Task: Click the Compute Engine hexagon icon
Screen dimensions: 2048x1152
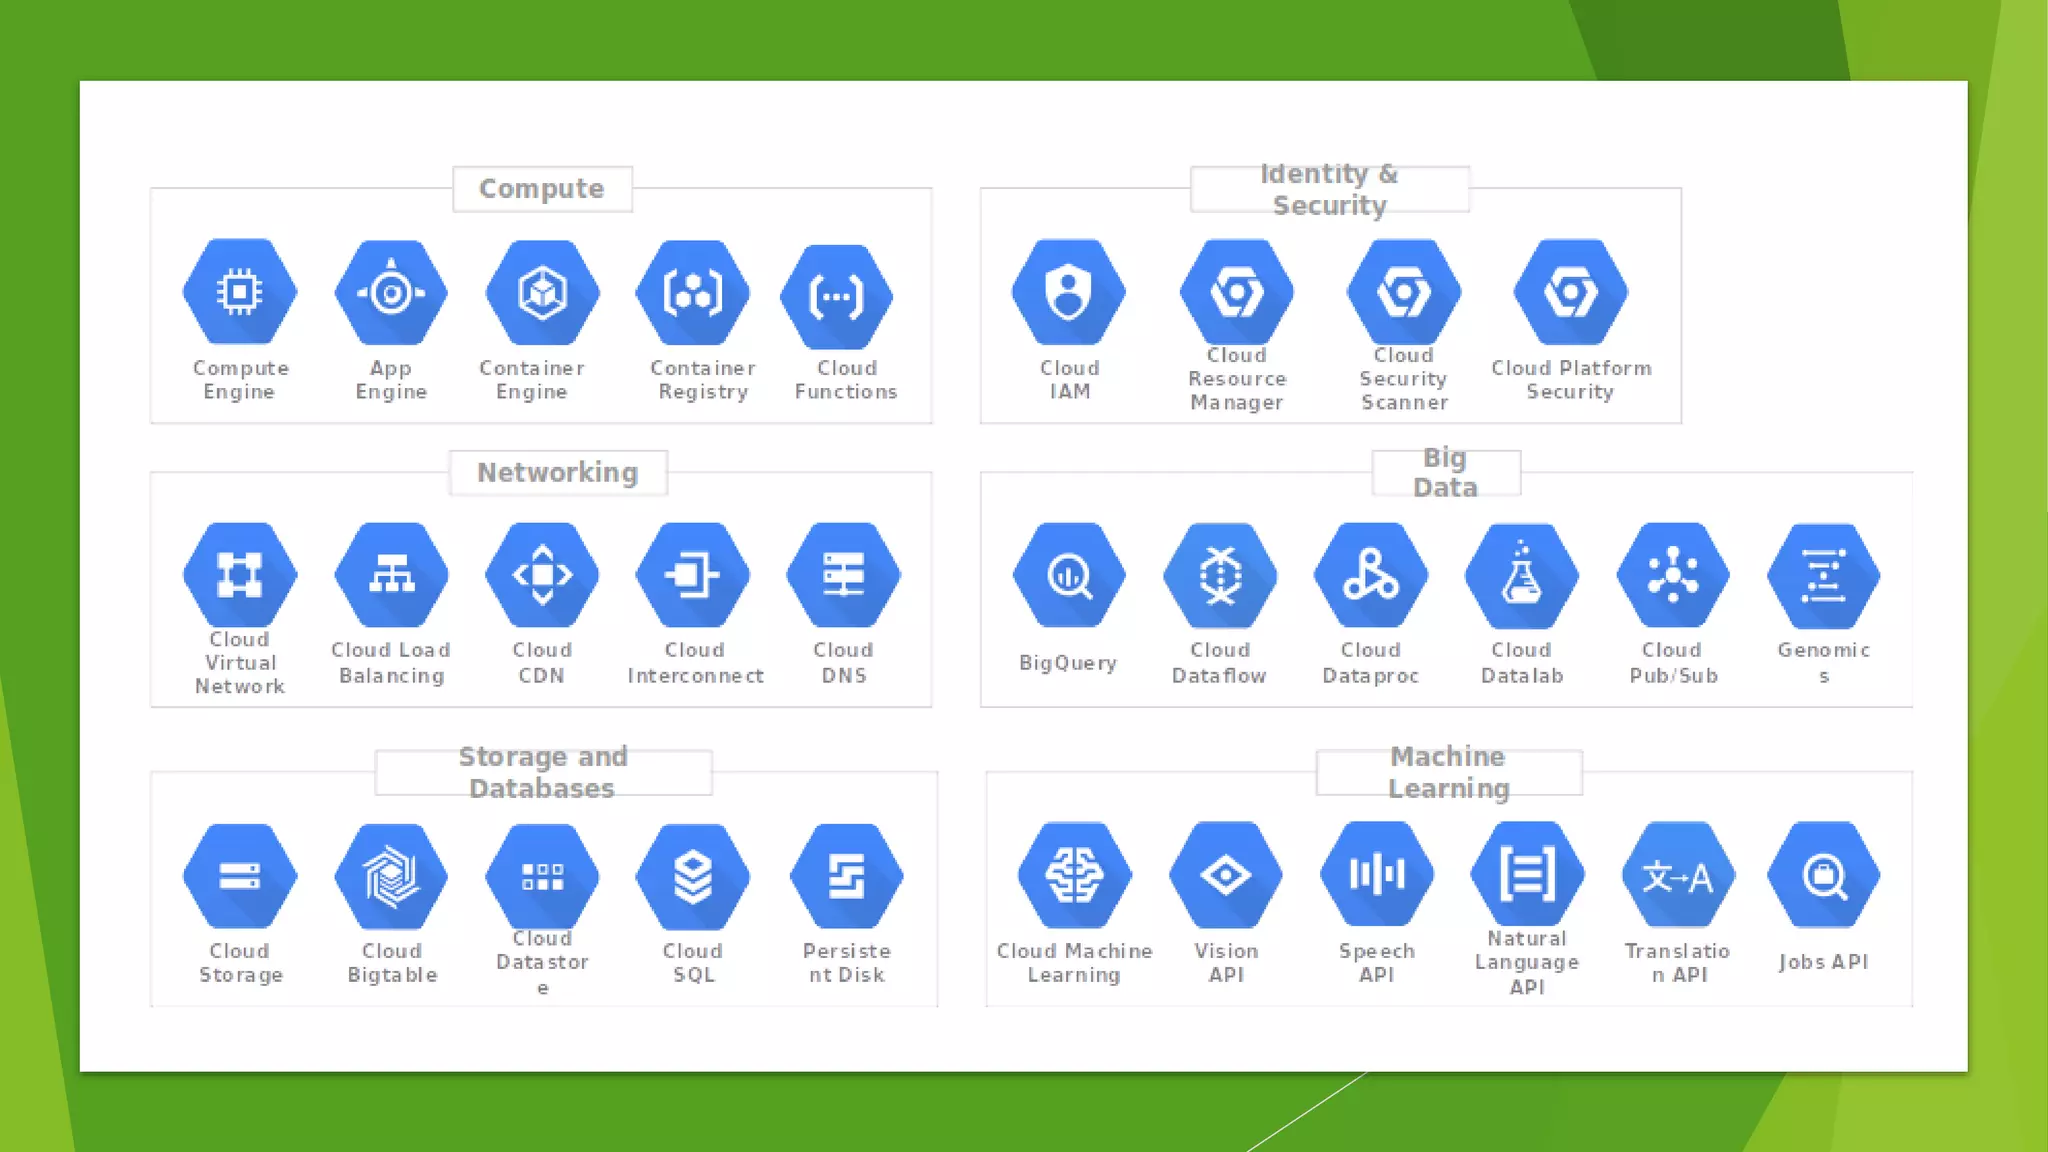Action: [240, 292]
